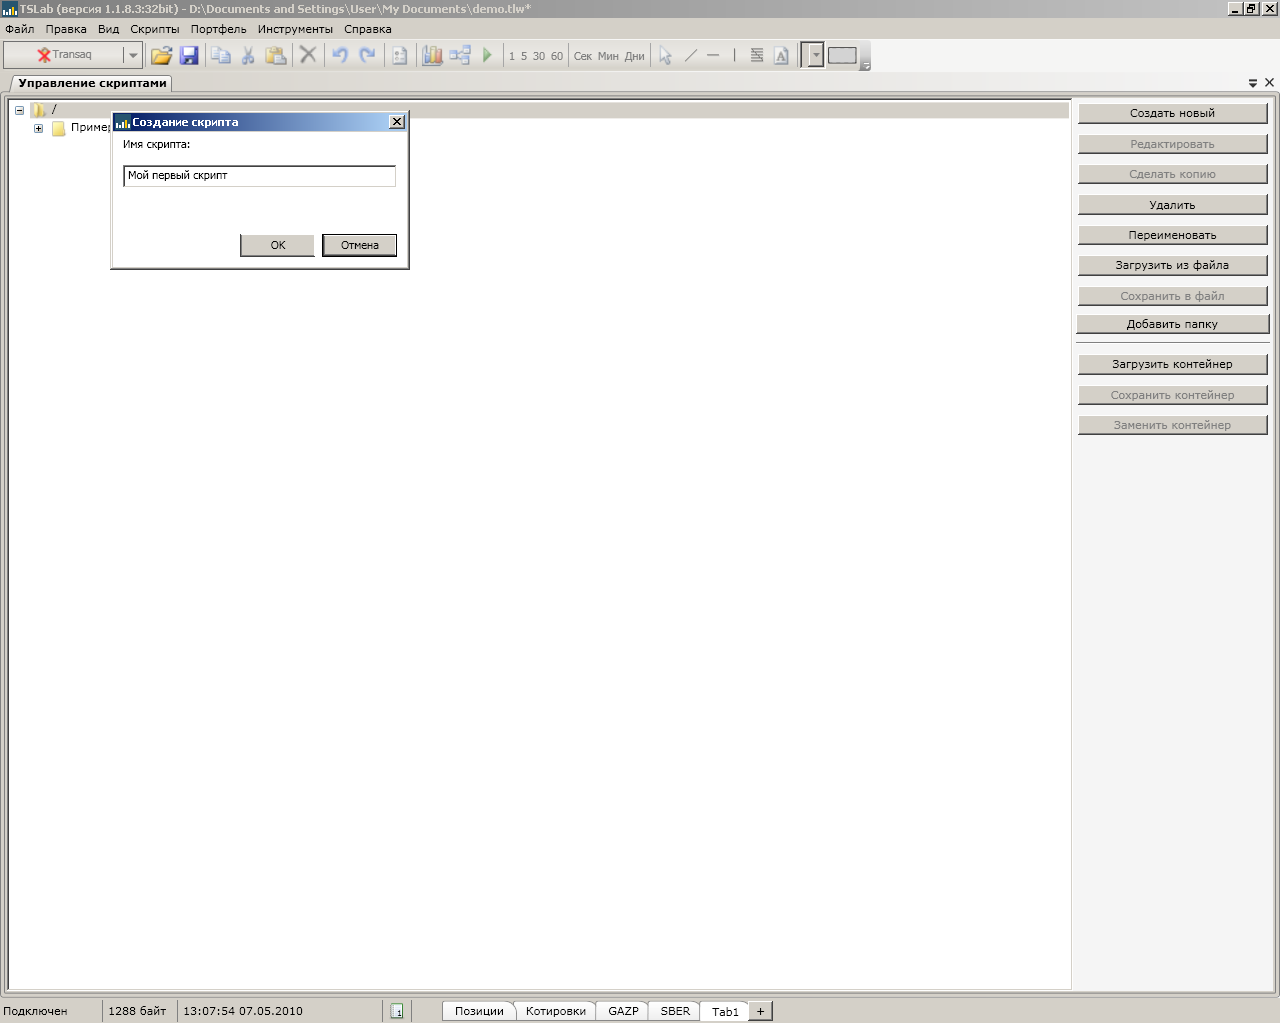Click the color rectangle swatch in toolbar

click(x=842, y=55)
